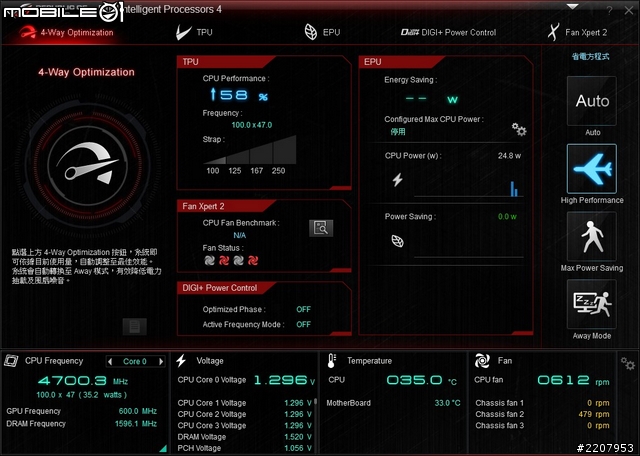Click the Optimized Phase OFF value

click(303, 309)
